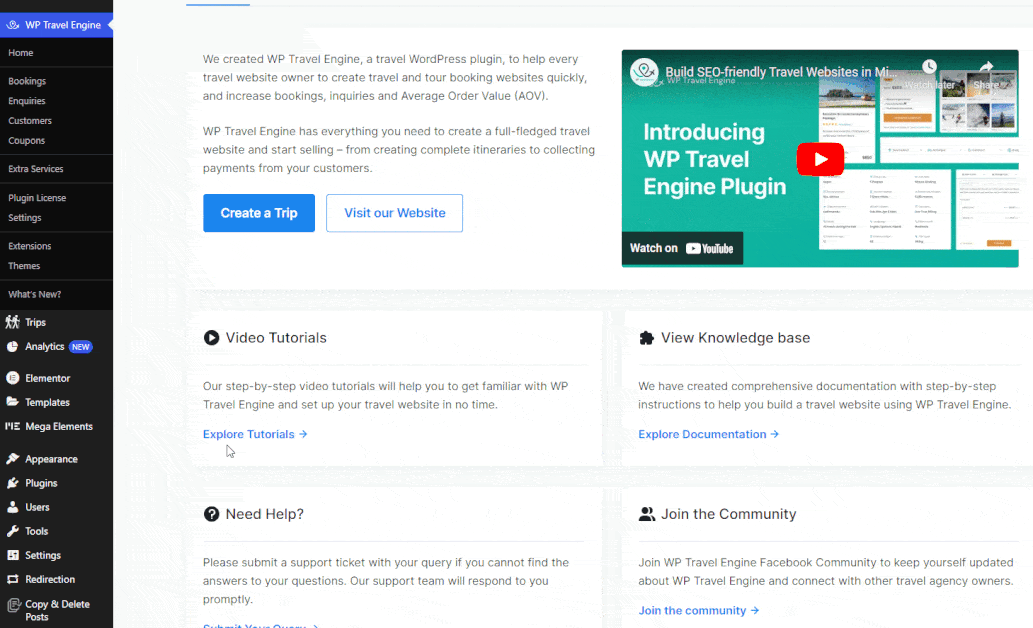Screen dimensions: 1033x628
Task: Click the Share arrow icon on video
Action: 986,67
